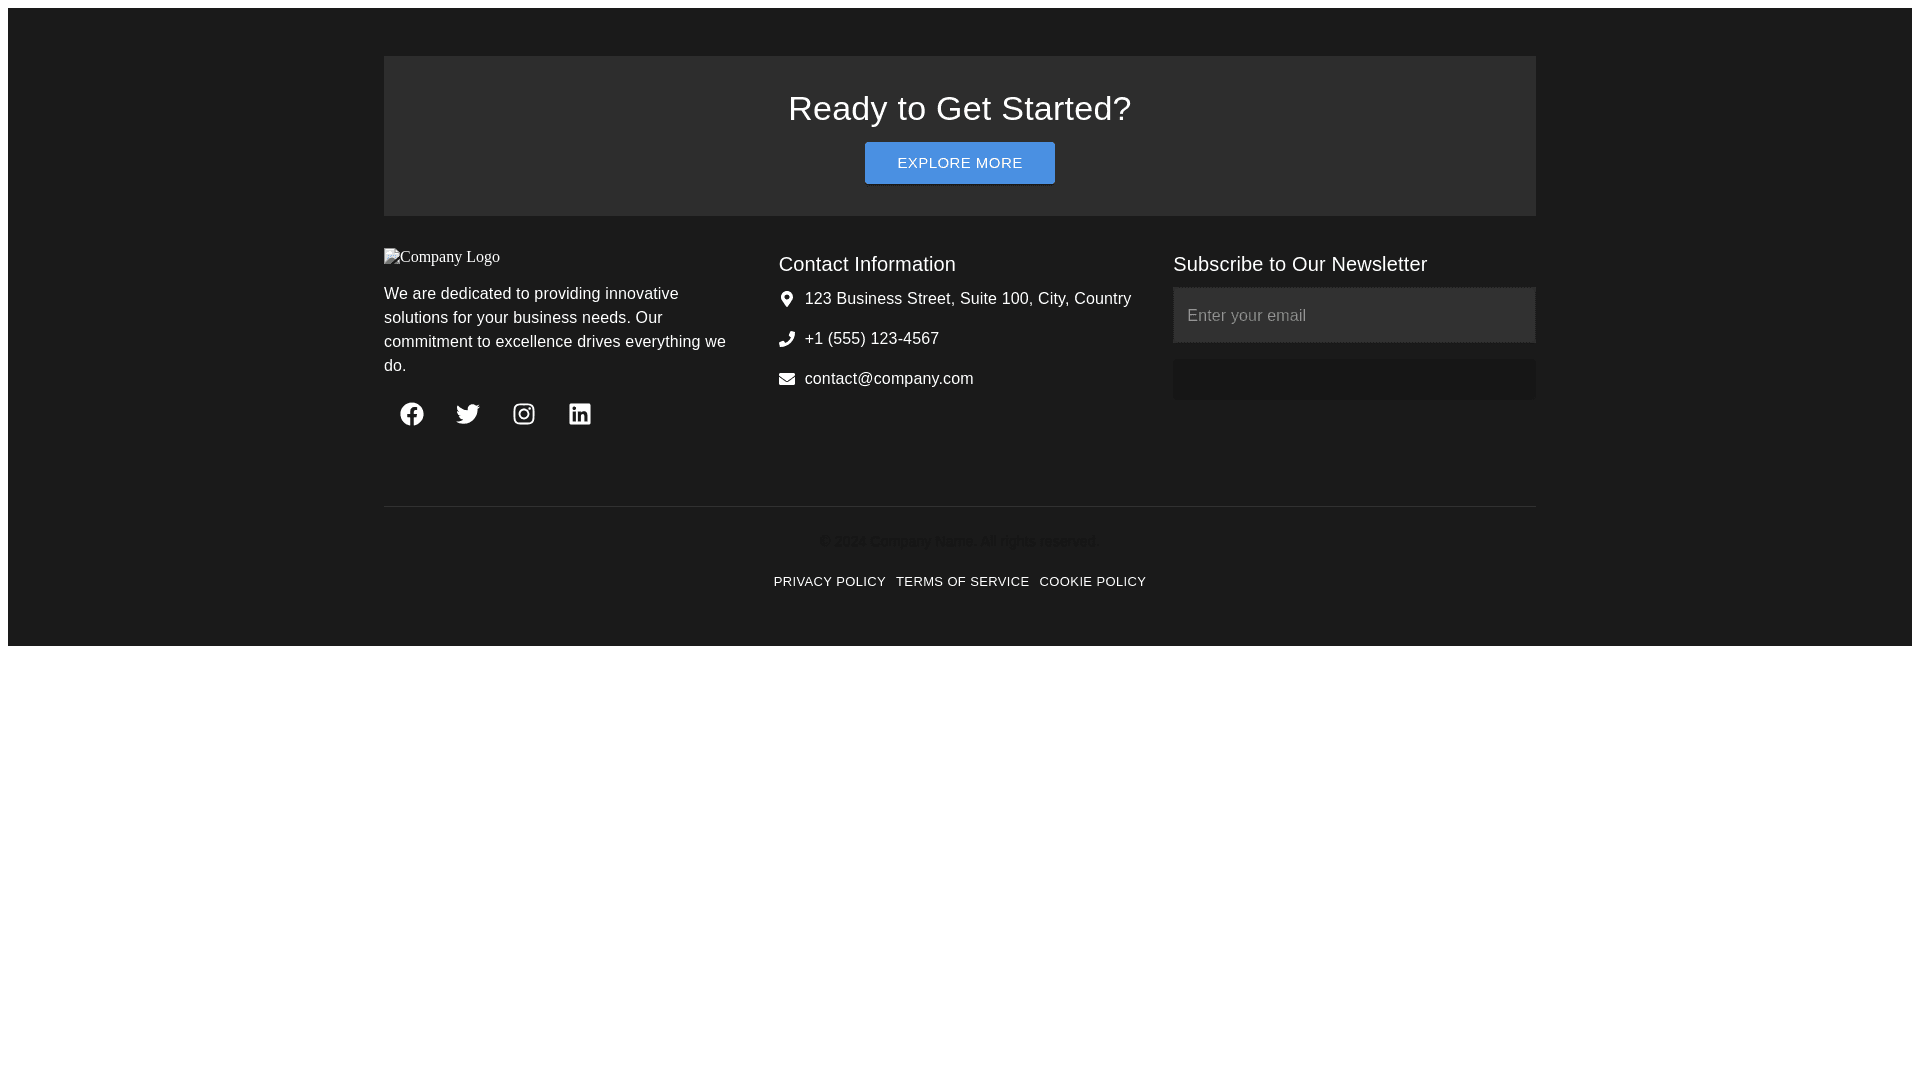The width and height of the screenshot is (1920, 1080).
Task: Click the dark button below email field
Action: [1354, 379]
